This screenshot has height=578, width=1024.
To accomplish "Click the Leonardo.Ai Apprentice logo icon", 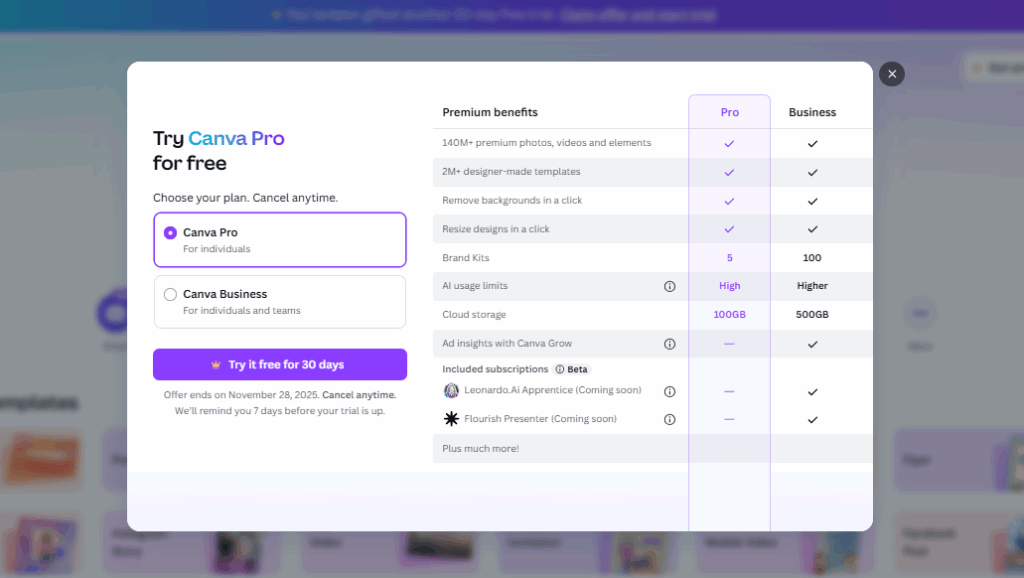I will (452, 391).
